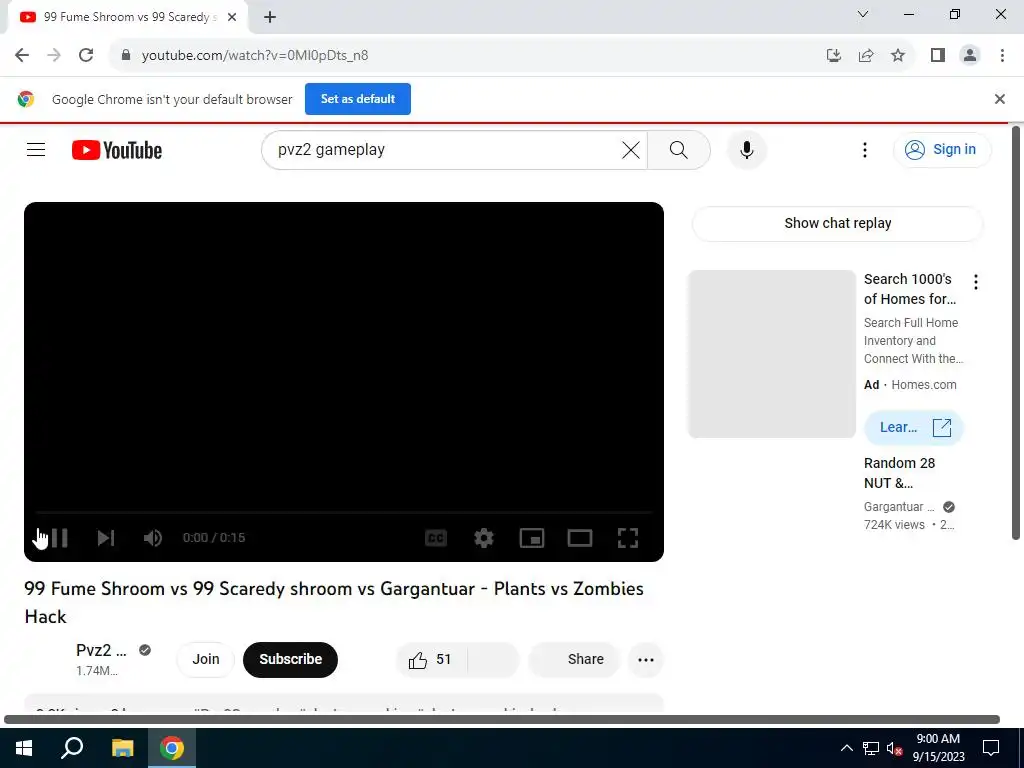The image size is (1024, 768).
Task: Start voice search with microphone
Action: (x=746, y=150)
